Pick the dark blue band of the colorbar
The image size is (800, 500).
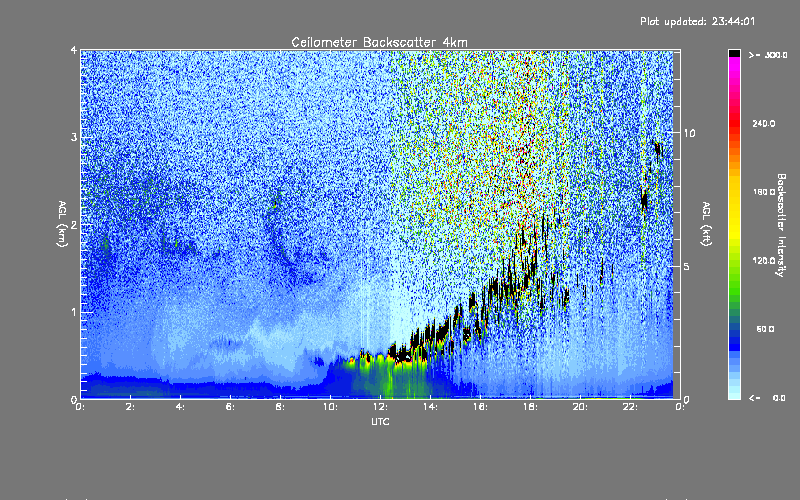[734, 339]
